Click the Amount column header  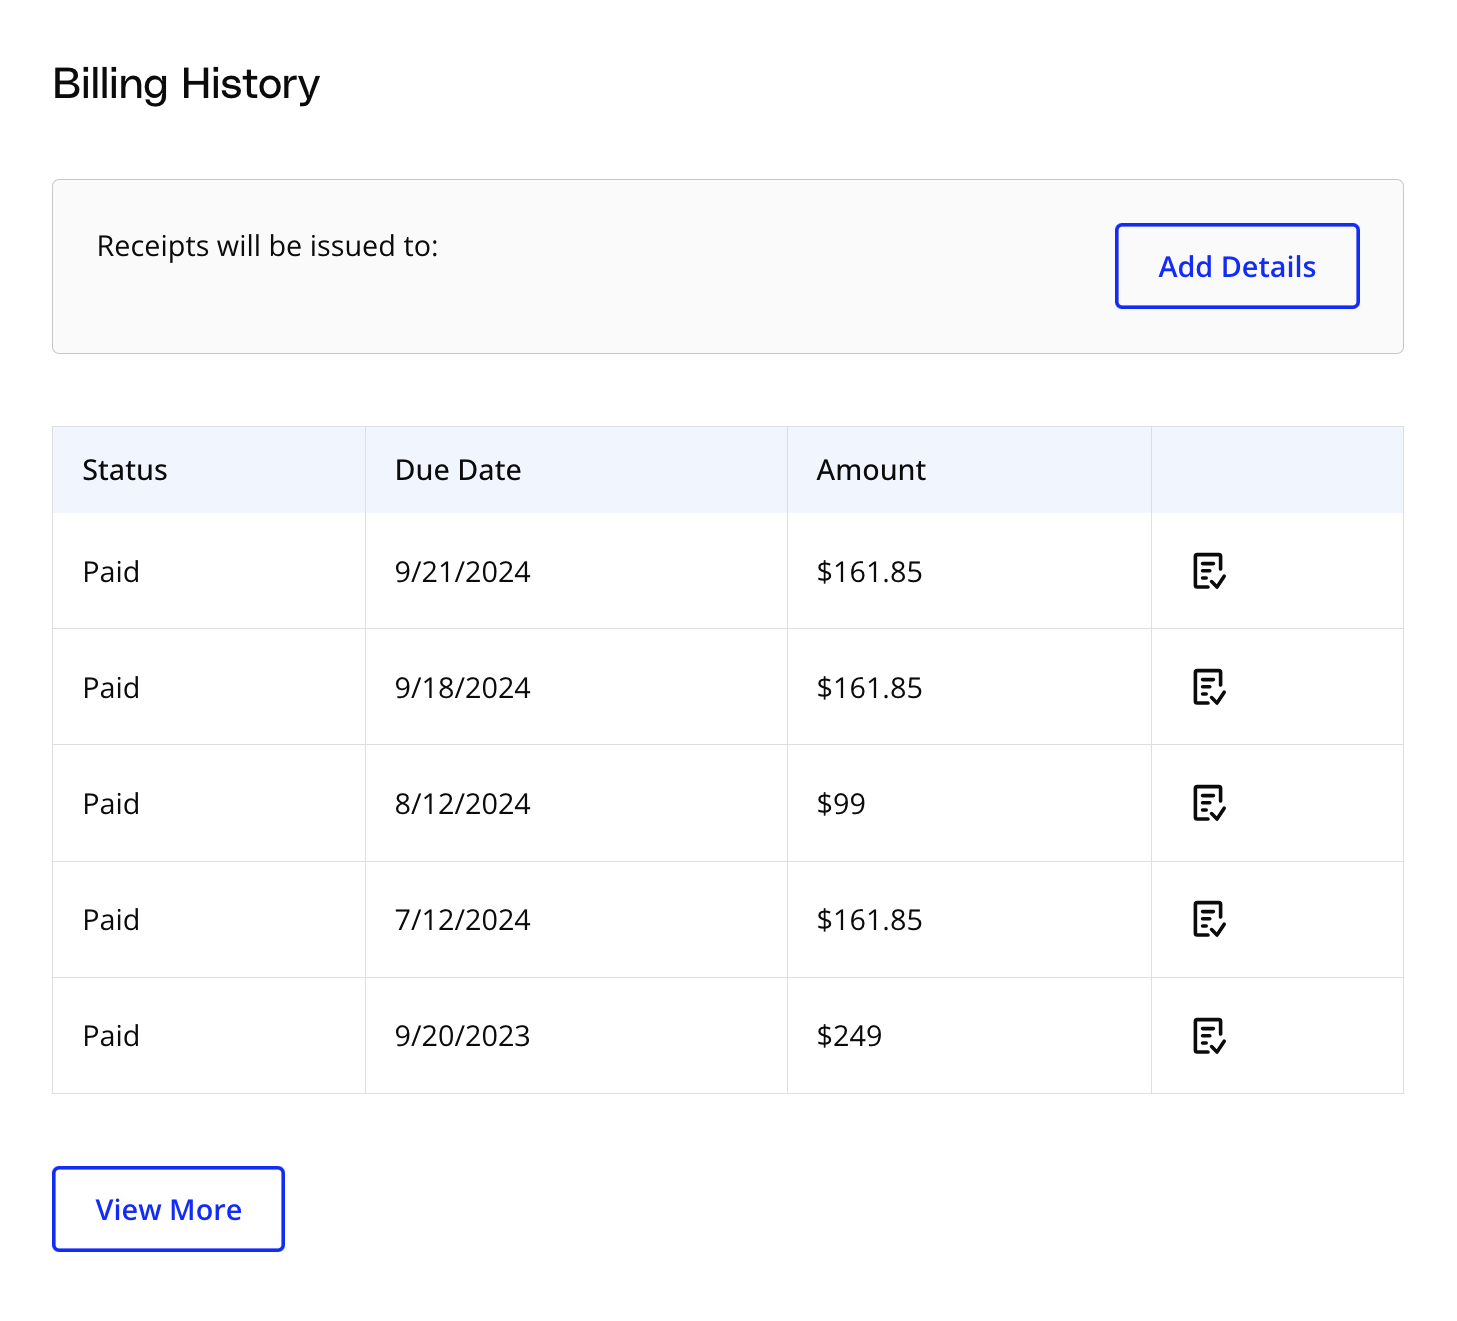(871, 470)
